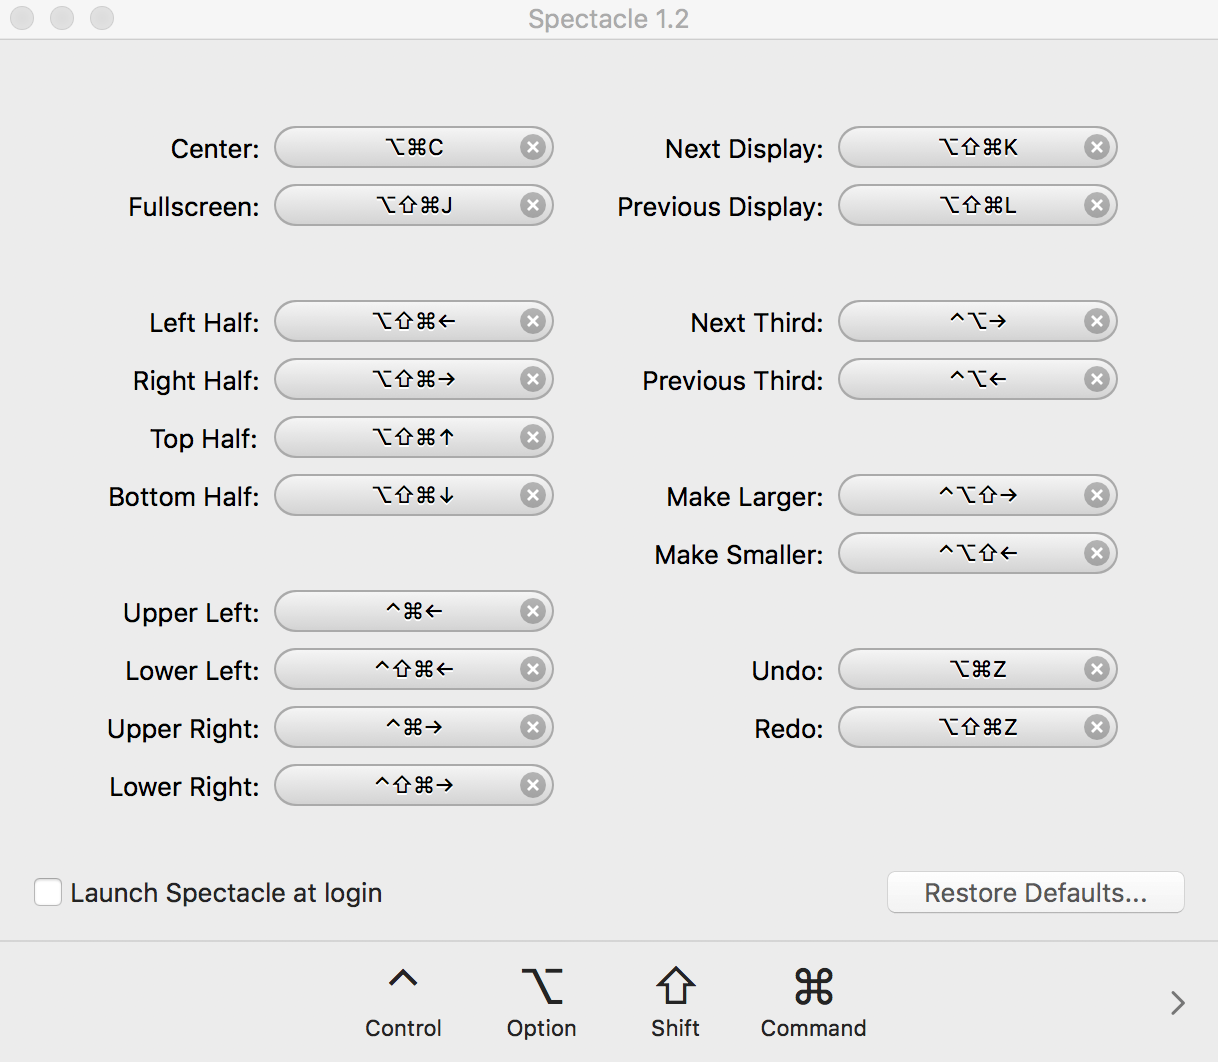Viewport: 1218px width, 1062px height.
Task: Expand the chevron arrow at bottom right
Action: [1177, 1003]
